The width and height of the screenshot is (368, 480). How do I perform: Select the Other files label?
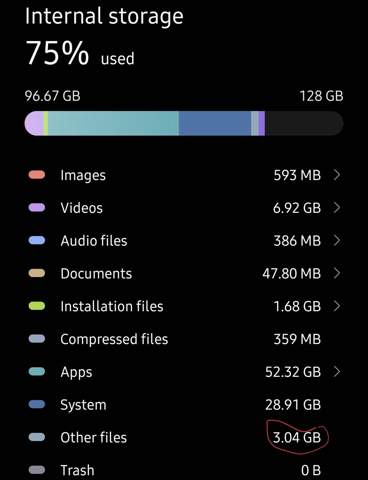point(94,437)
